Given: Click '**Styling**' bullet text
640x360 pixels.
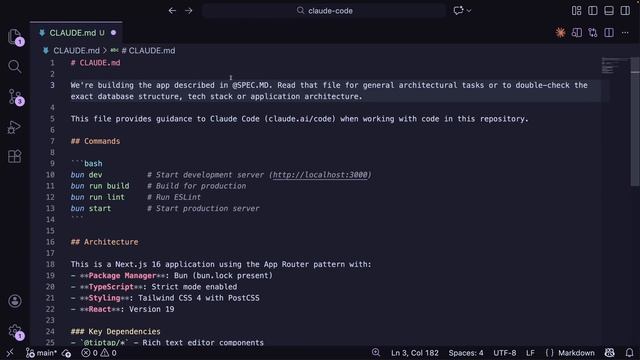Looking at the screenshot, I should (104, 298).
